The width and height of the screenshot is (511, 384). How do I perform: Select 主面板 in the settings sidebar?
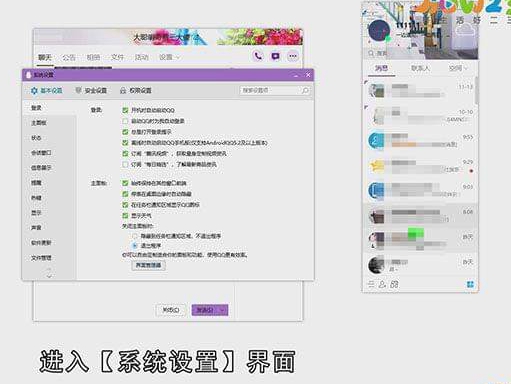click(39, 123)
